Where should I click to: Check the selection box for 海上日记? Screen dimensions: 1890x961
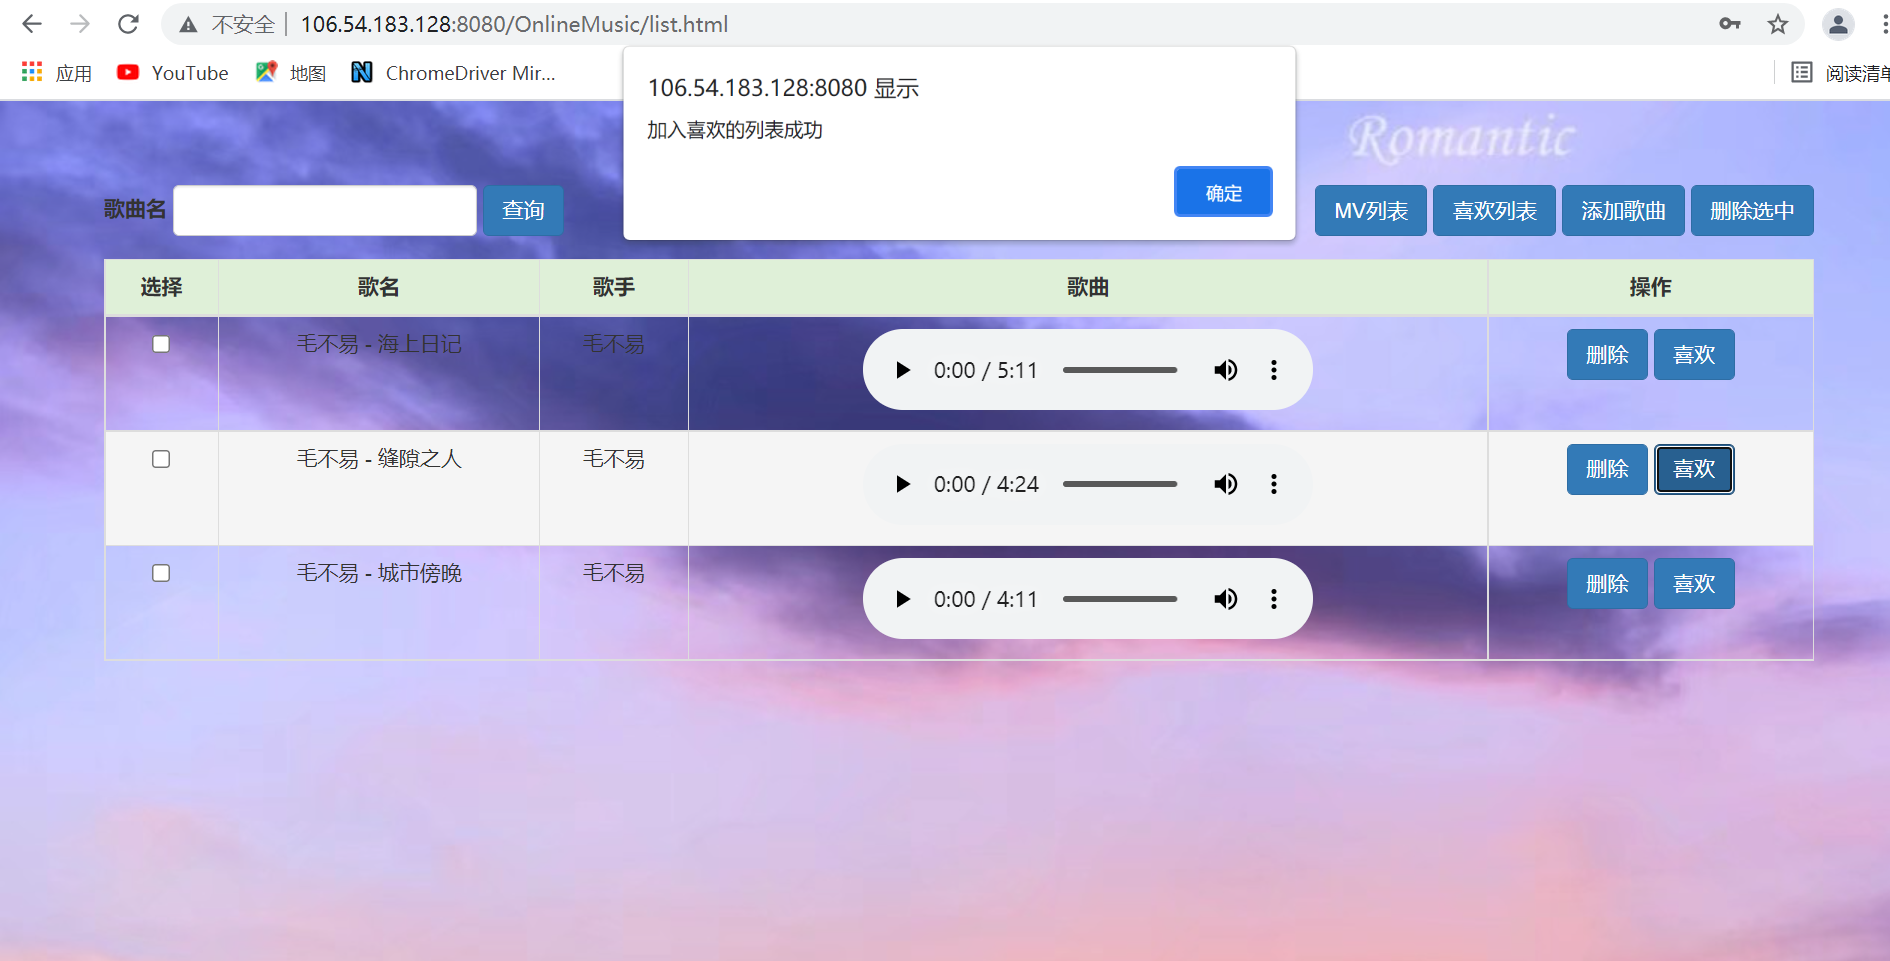pyautogui.click(x=161, y=344)
